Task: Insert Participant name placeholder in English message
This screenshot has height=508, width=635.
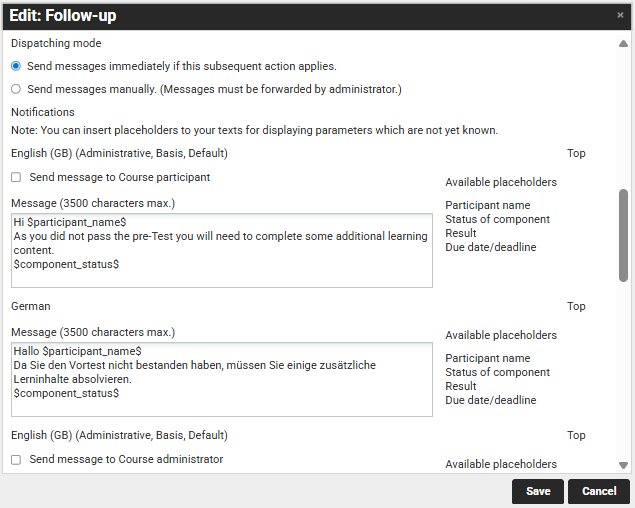Action: coord(487,205)
